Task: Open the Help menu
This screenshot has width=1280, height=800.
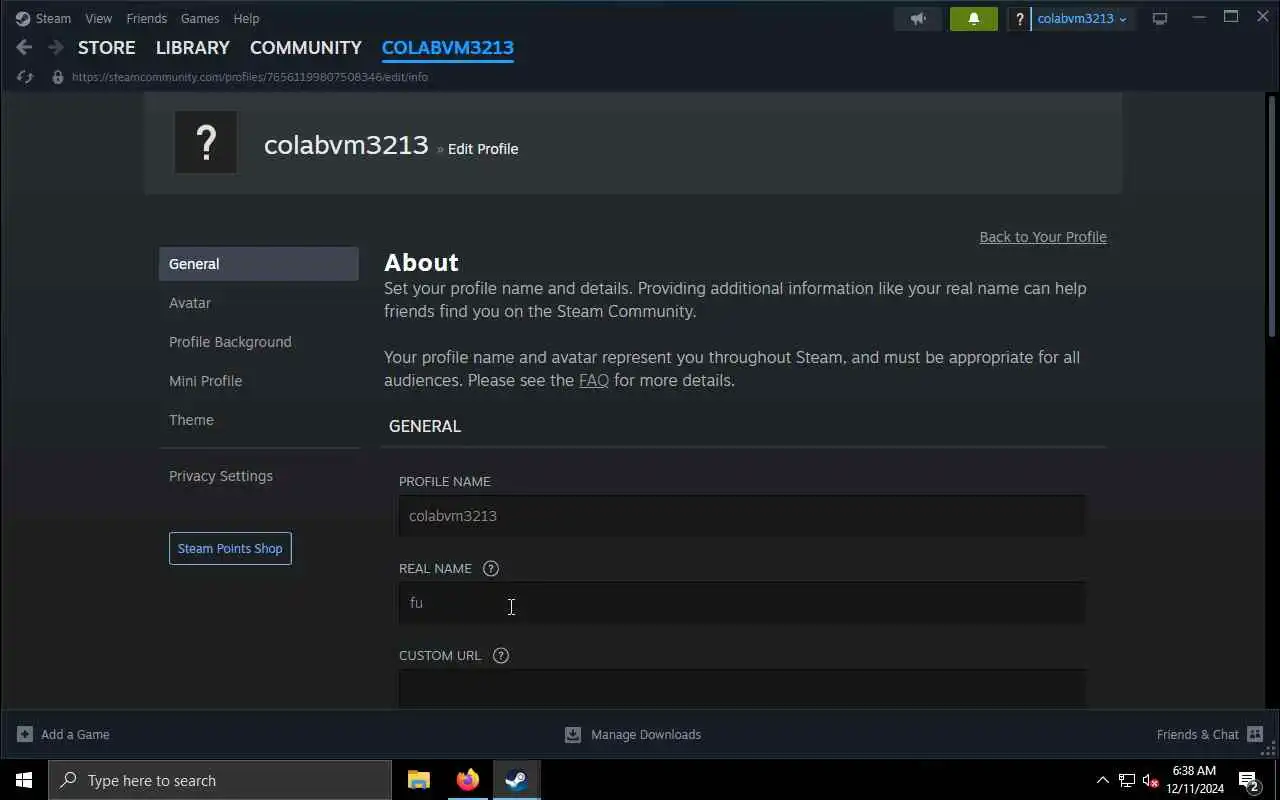Action: 246,18
